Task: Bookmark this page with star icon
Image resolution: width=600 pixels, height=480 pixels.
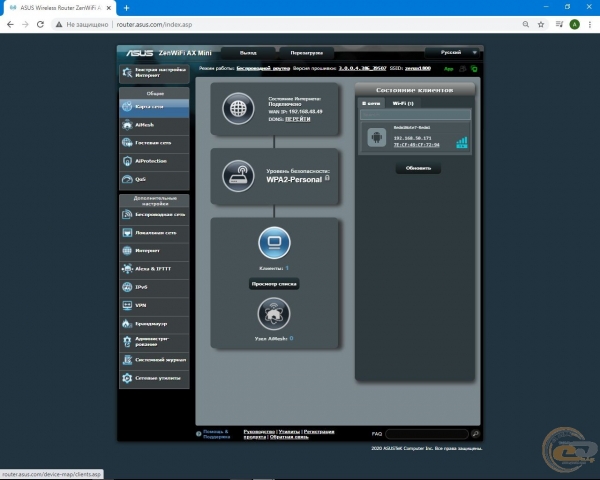Action: coord(541,24)
